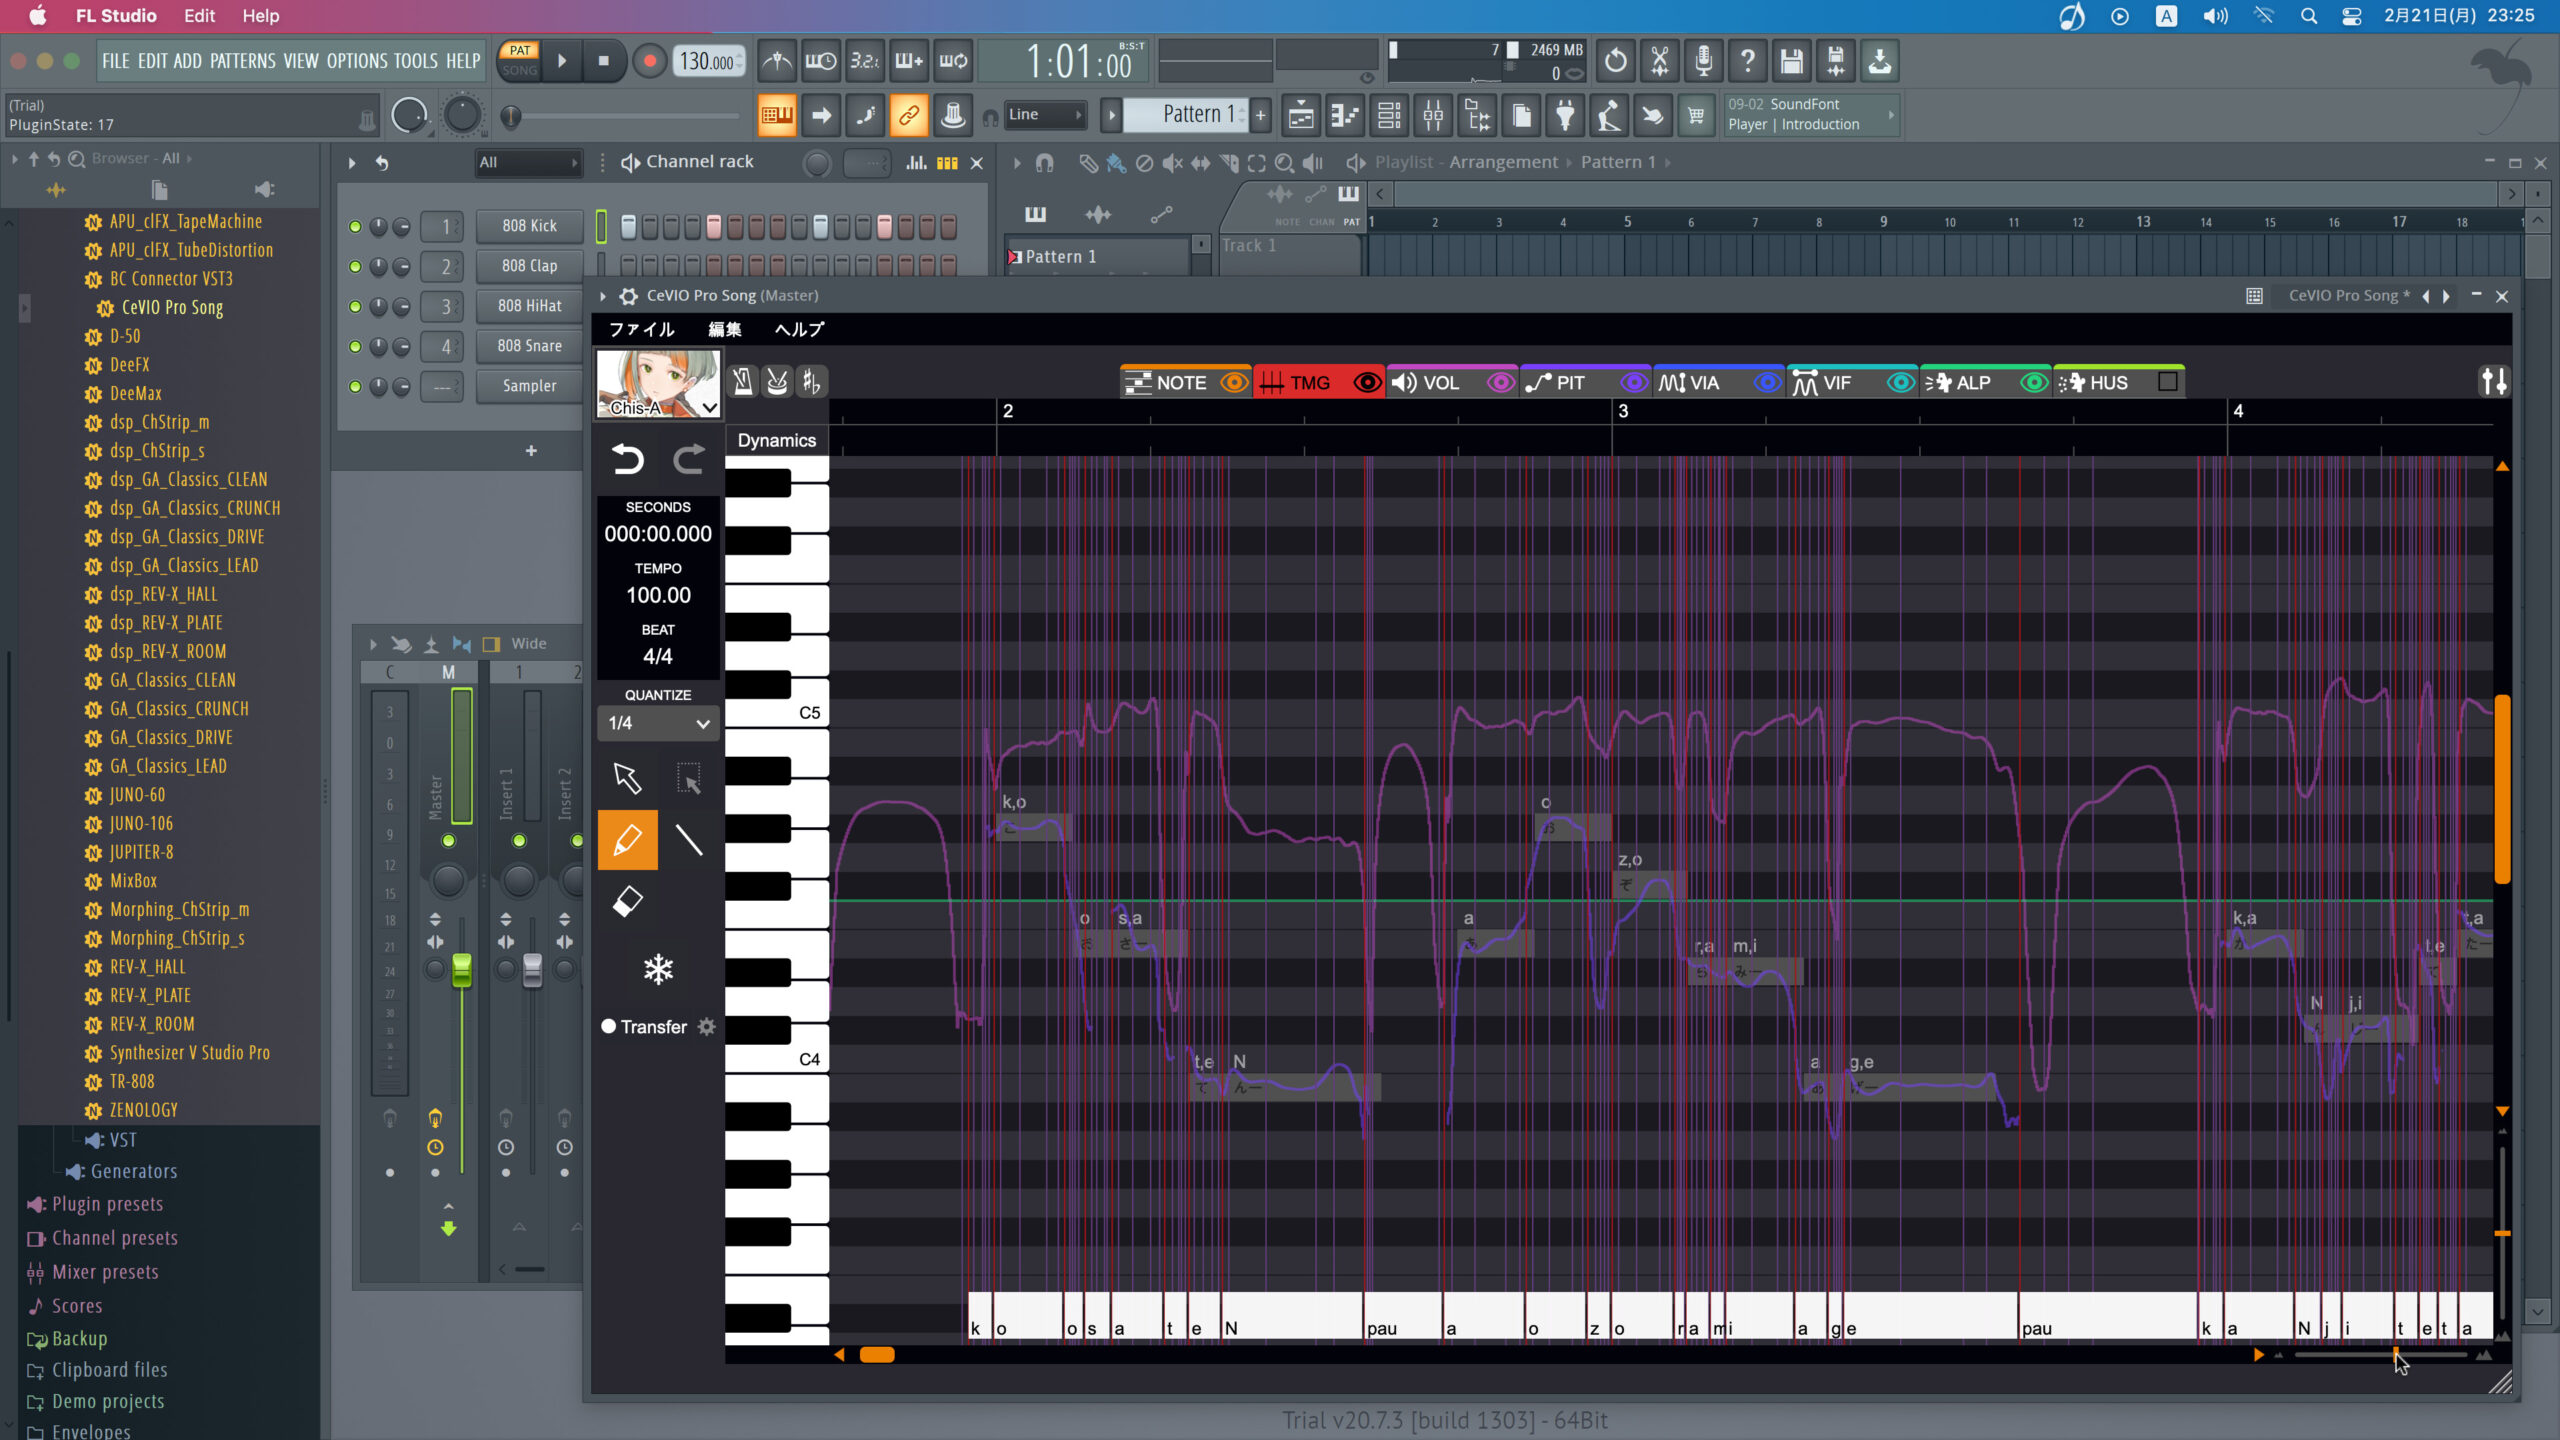The height and width of the screenshot is (1440, 2560).
Task: Click the snowflake freeze icon
Action: click(658, 968)
